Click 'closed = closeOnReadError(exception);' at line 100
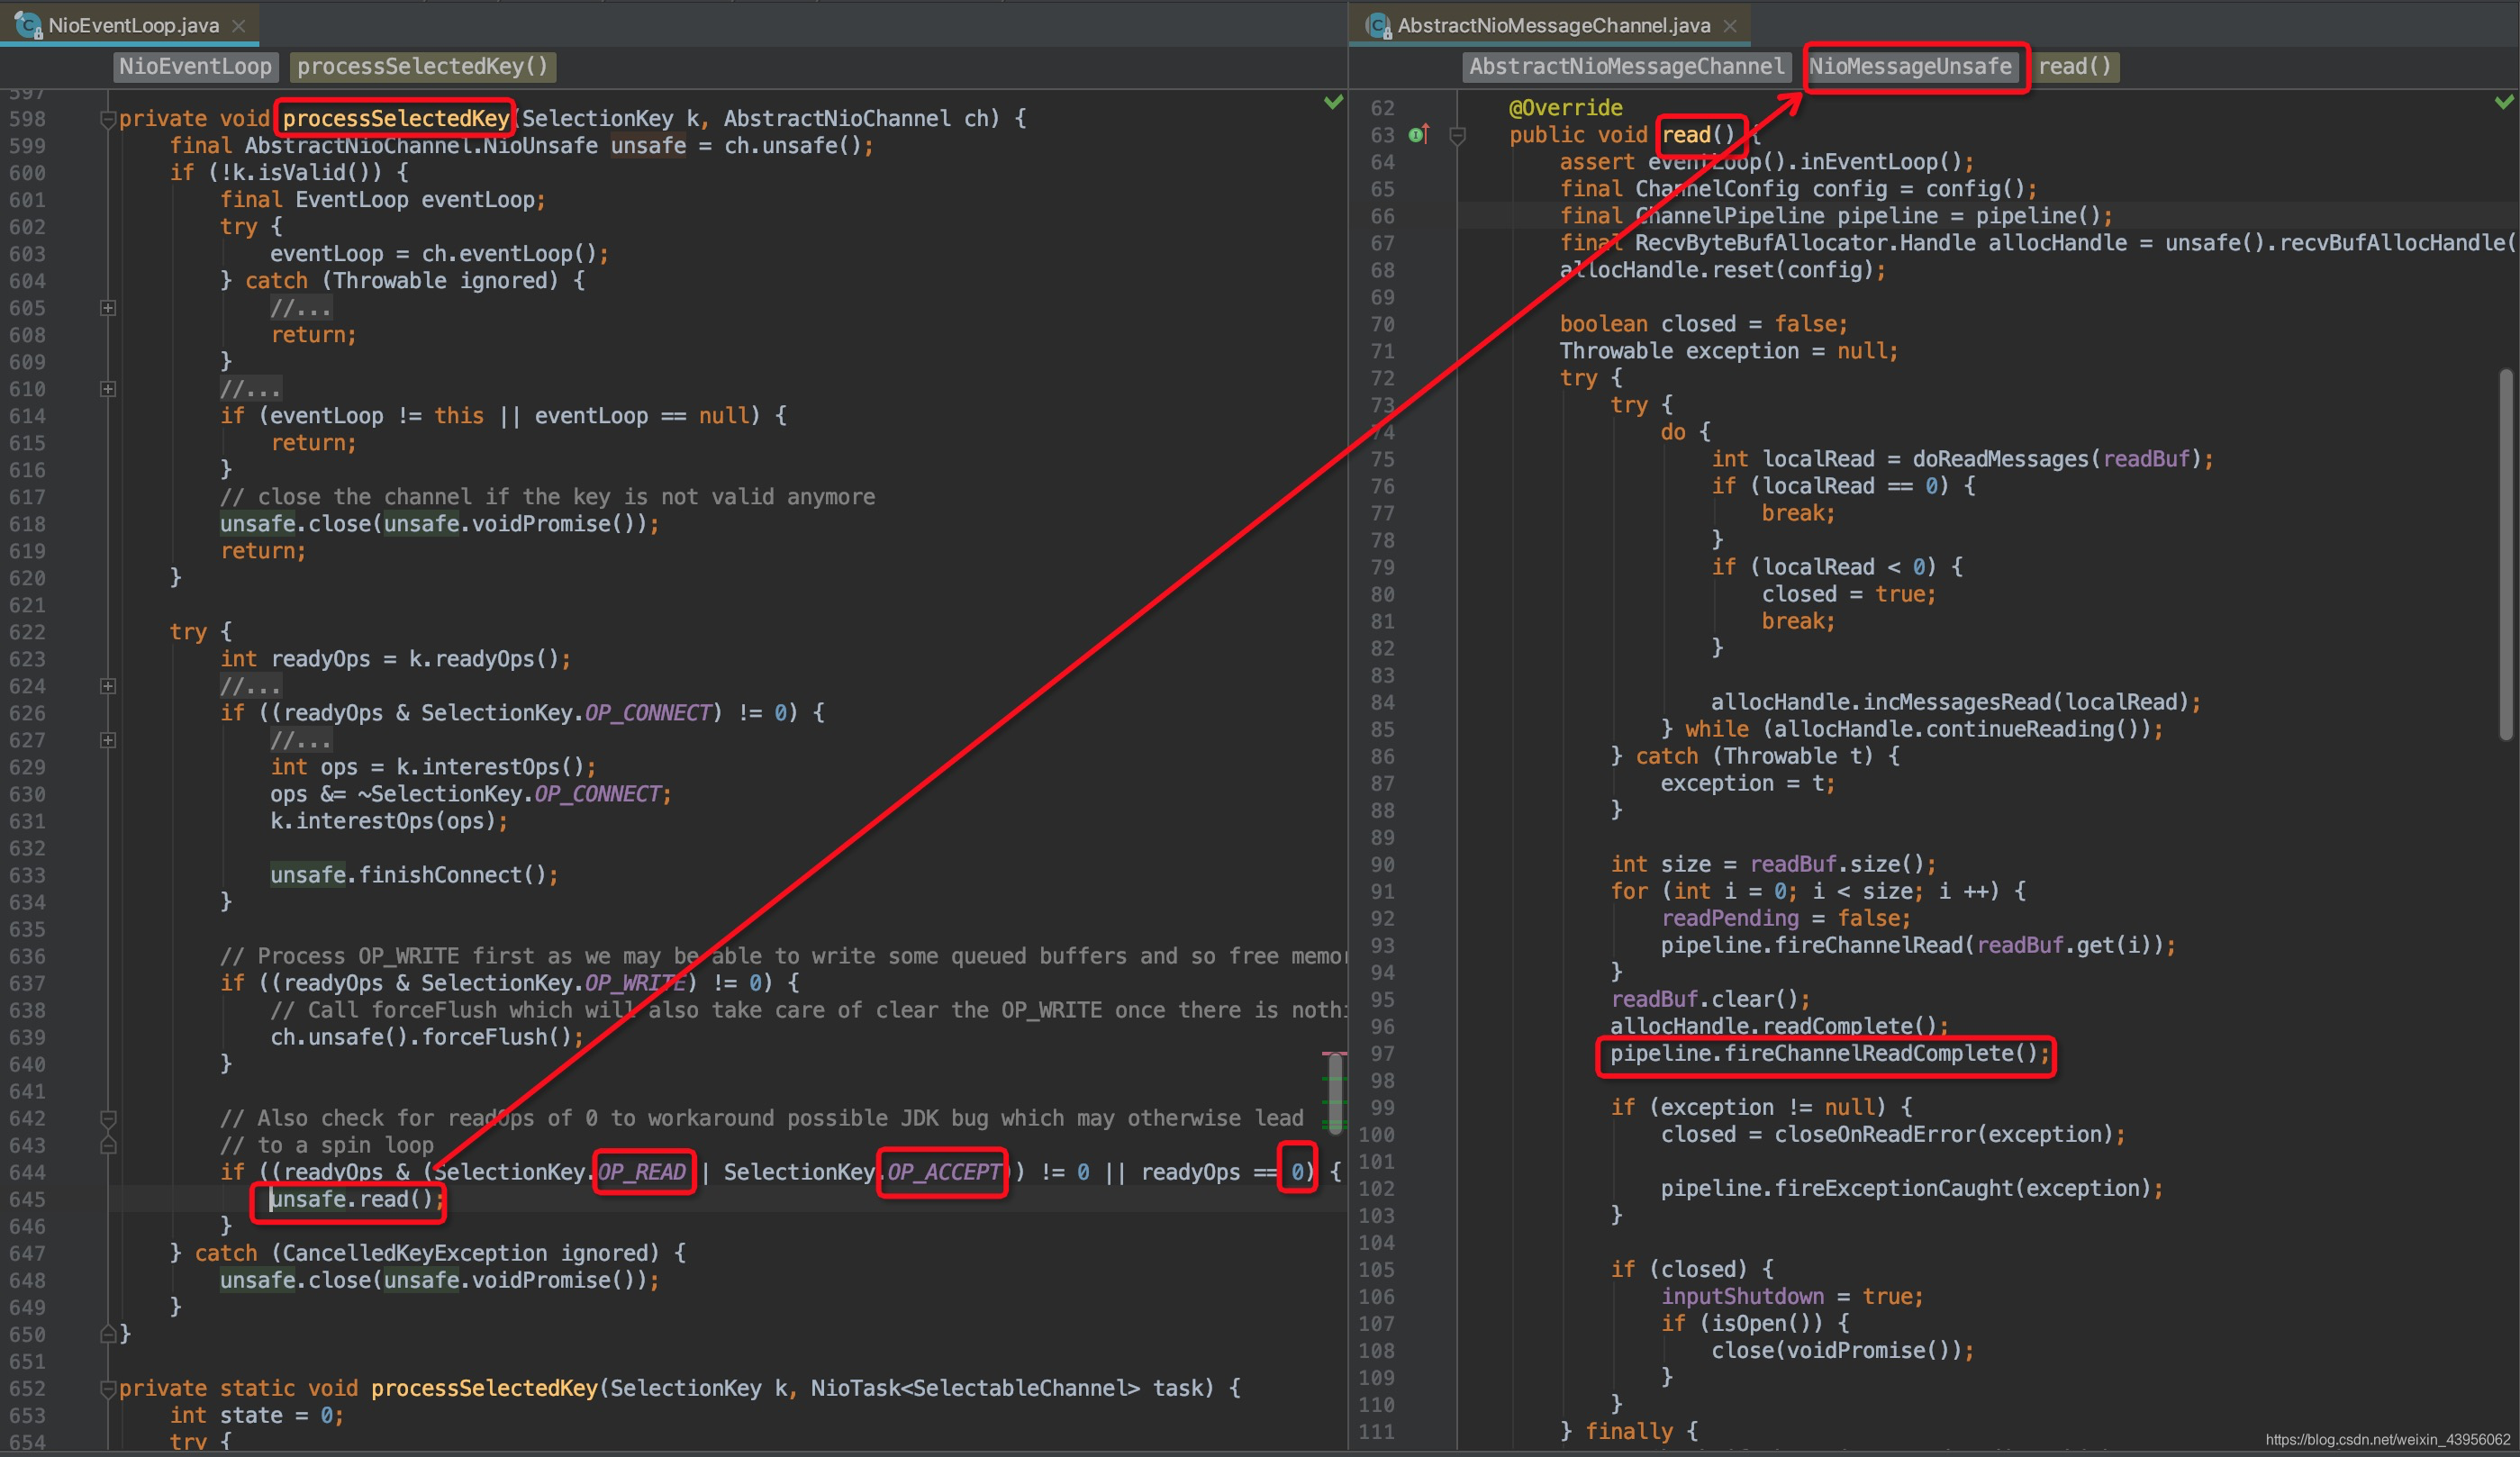 click(1893, 1134)
